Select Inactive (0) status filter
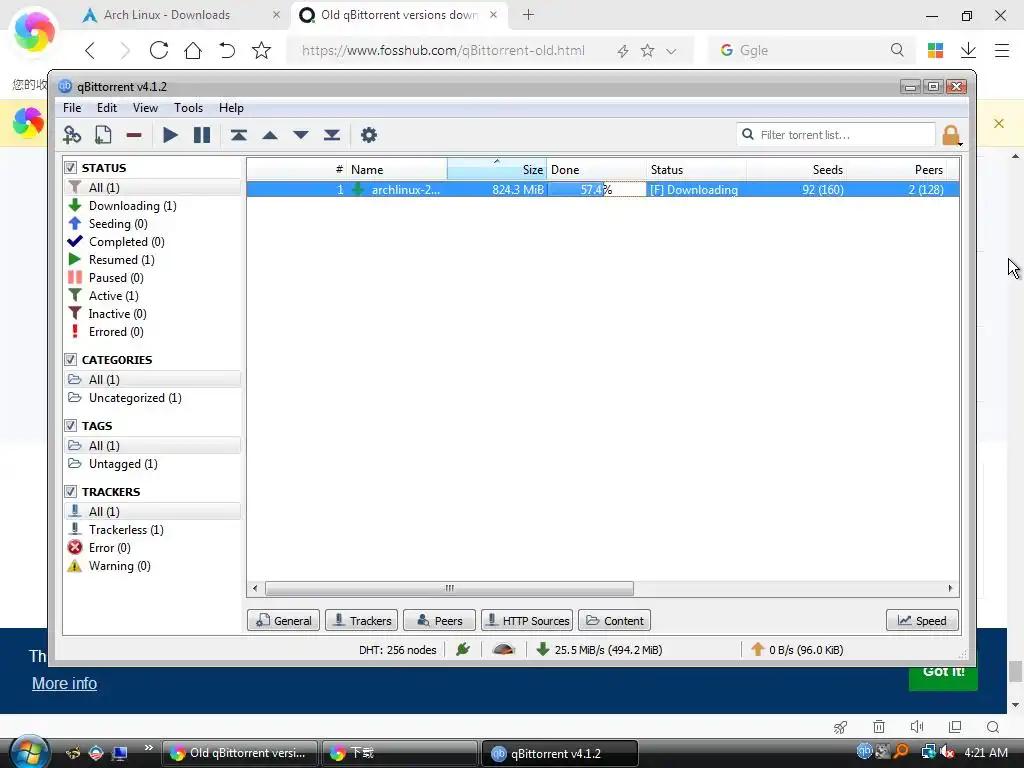 pyautogui.click(x=118, y=314)
